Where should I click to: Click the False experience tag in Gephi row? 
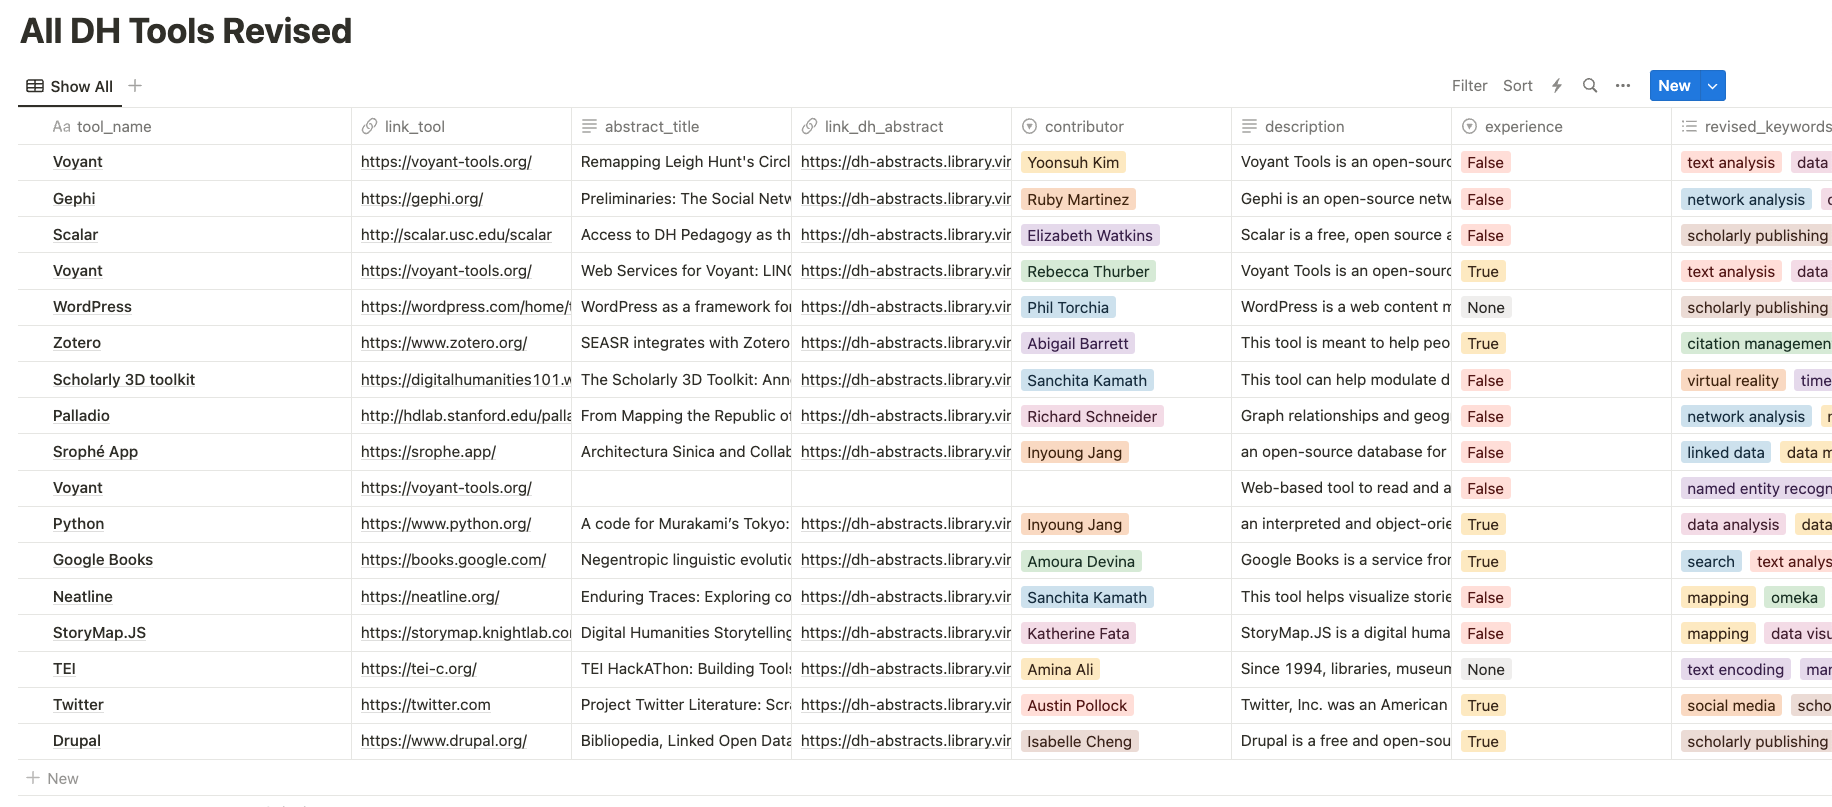(1485, 200)
